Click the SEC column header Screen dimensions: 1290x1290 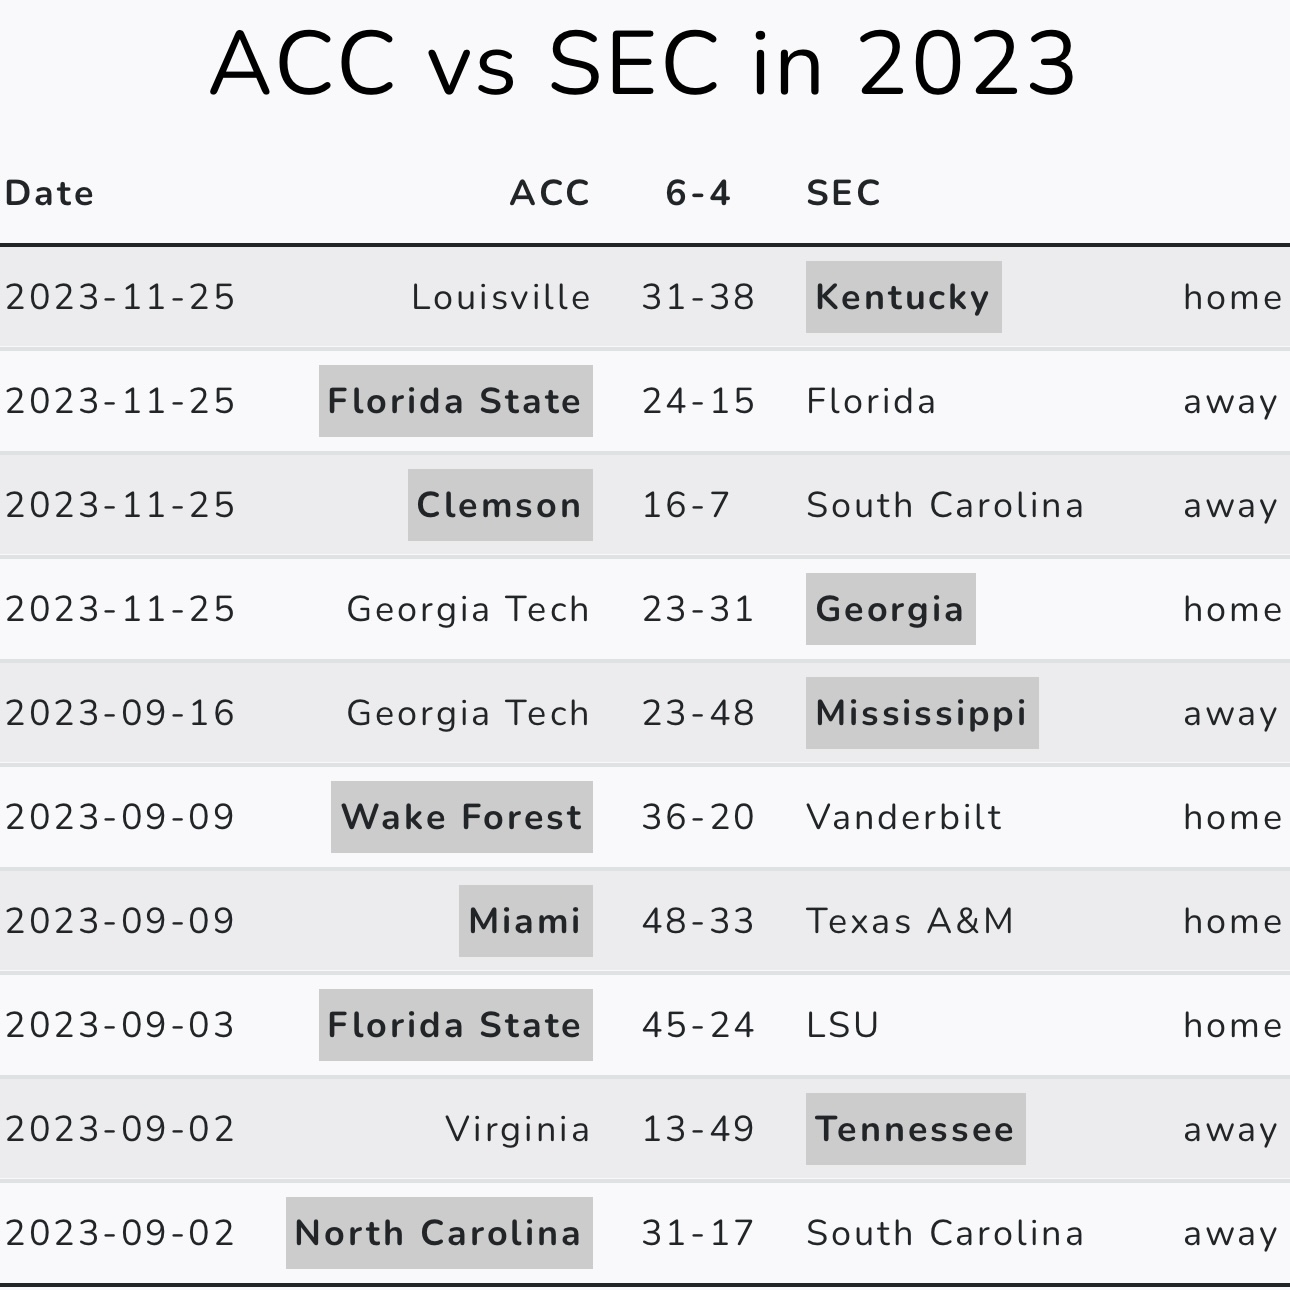(x=843, y=193)
